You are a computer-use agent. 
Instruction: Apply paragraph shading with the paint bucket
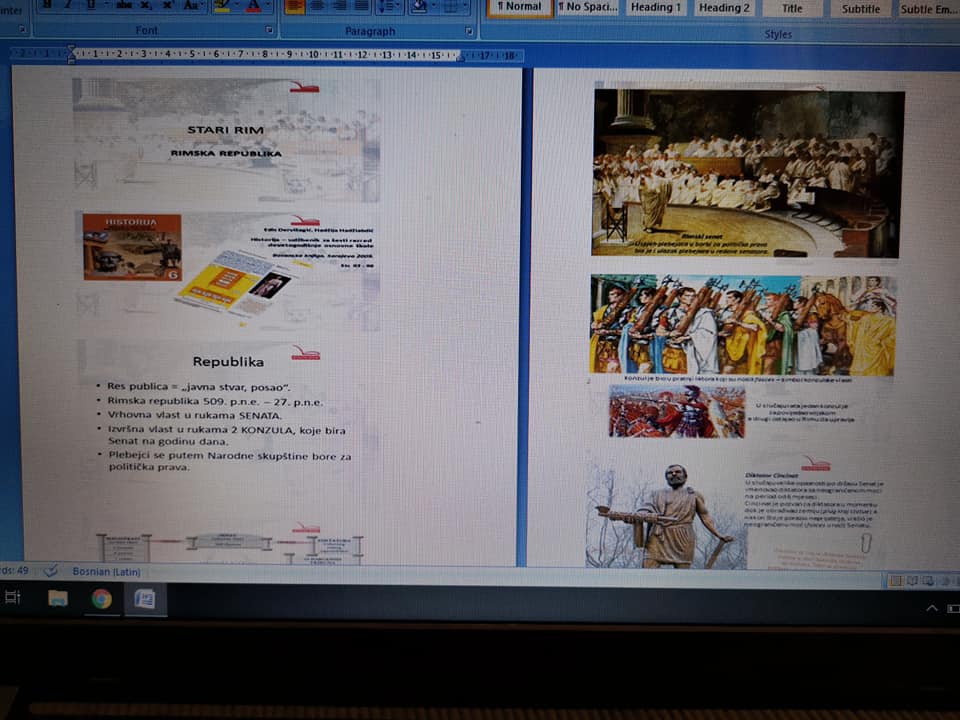tap(419, 6)
